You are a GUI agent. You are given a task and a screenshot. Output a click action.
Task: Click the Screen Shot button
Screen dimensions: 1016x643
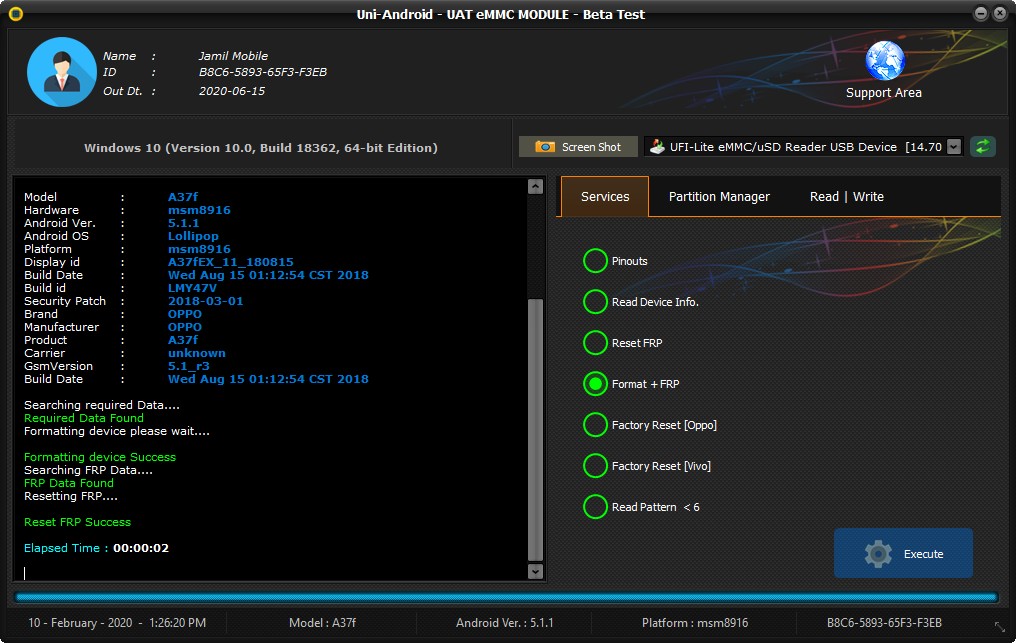(577, 147)
